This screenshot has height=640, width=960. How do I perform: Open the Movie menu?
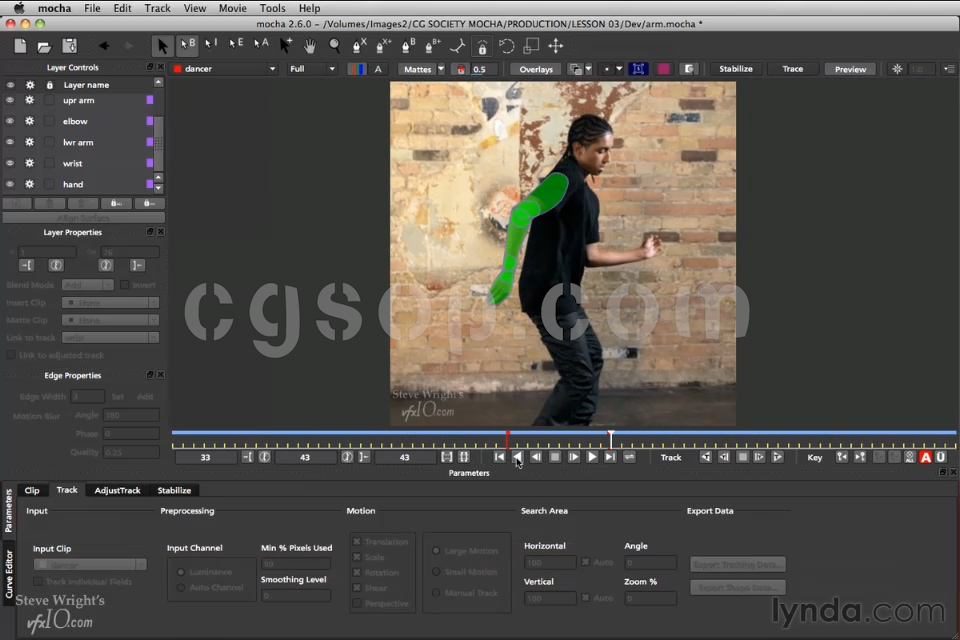[x=233, y=8]
